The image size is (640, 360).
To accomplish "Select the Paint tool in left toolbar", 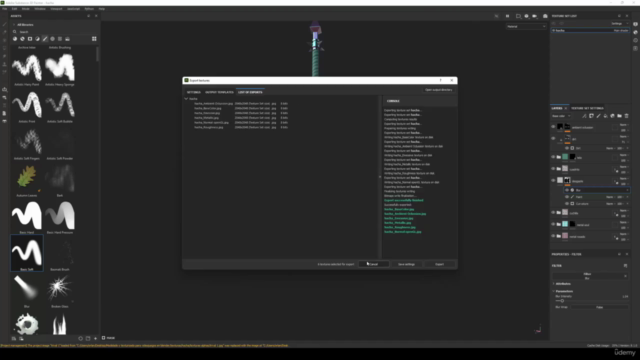I will point(4,24).
